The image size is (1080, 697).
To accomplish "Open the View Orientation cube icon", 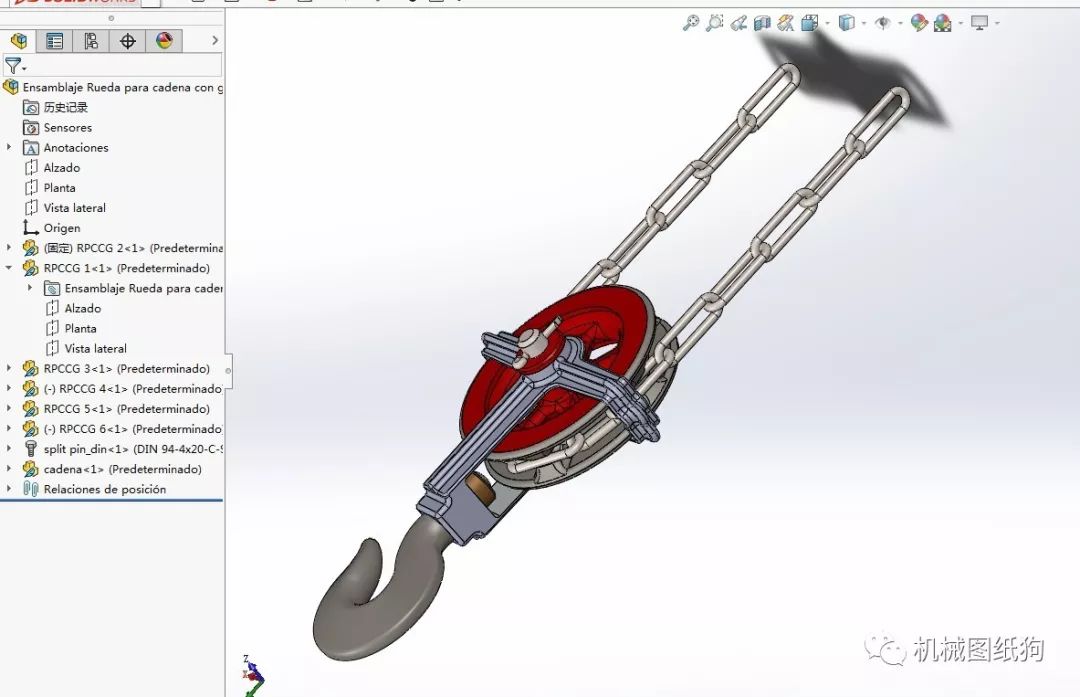I will pos(809,23).
